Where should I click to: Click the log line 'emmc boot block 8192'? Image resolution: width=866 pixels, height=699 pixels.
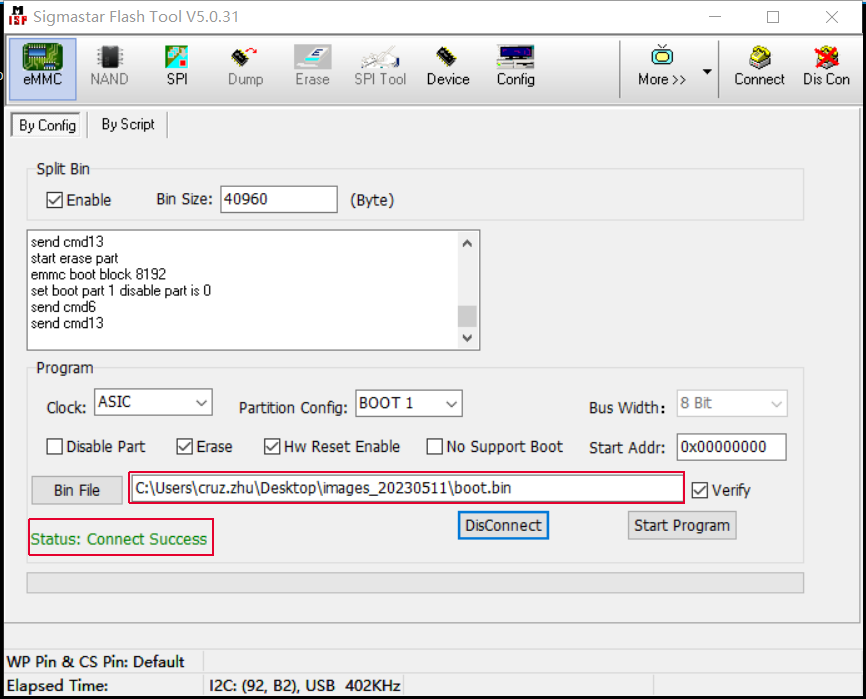click(98, 274)
